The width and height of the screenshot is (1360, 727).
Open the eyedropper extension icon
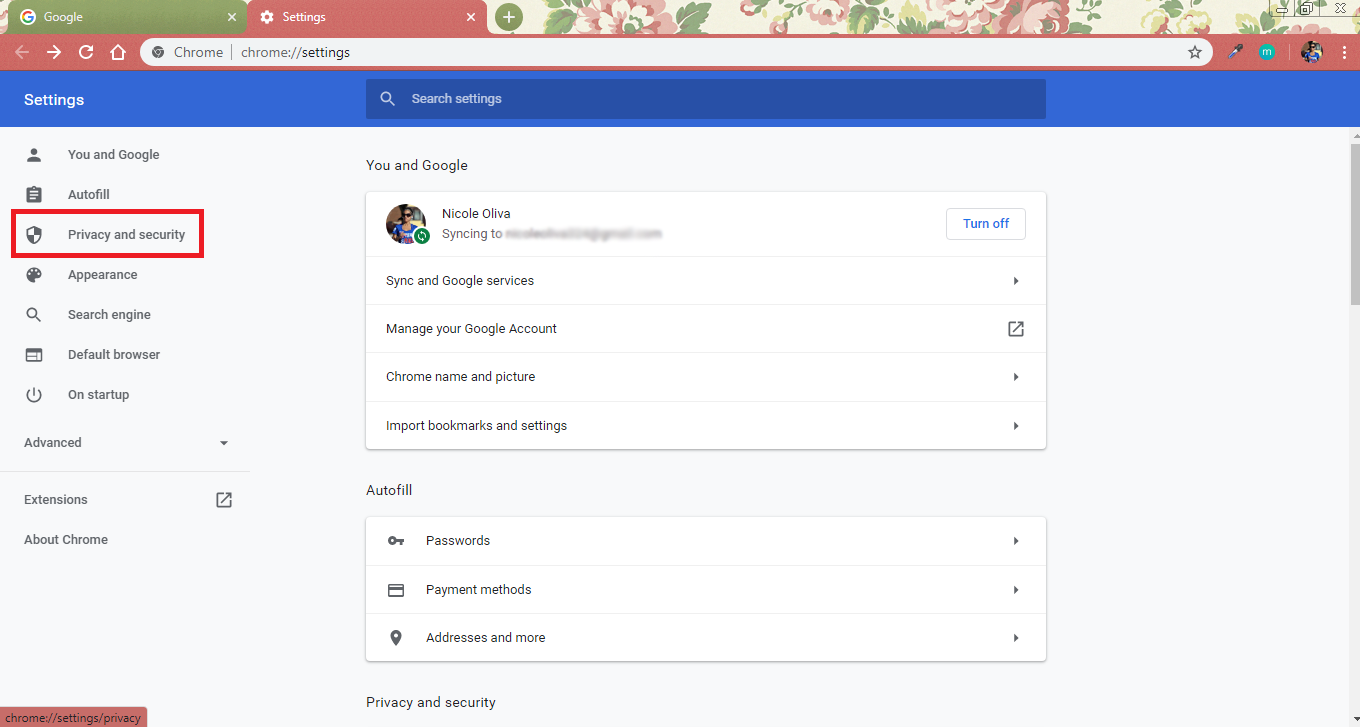(x=1235, y=52)
